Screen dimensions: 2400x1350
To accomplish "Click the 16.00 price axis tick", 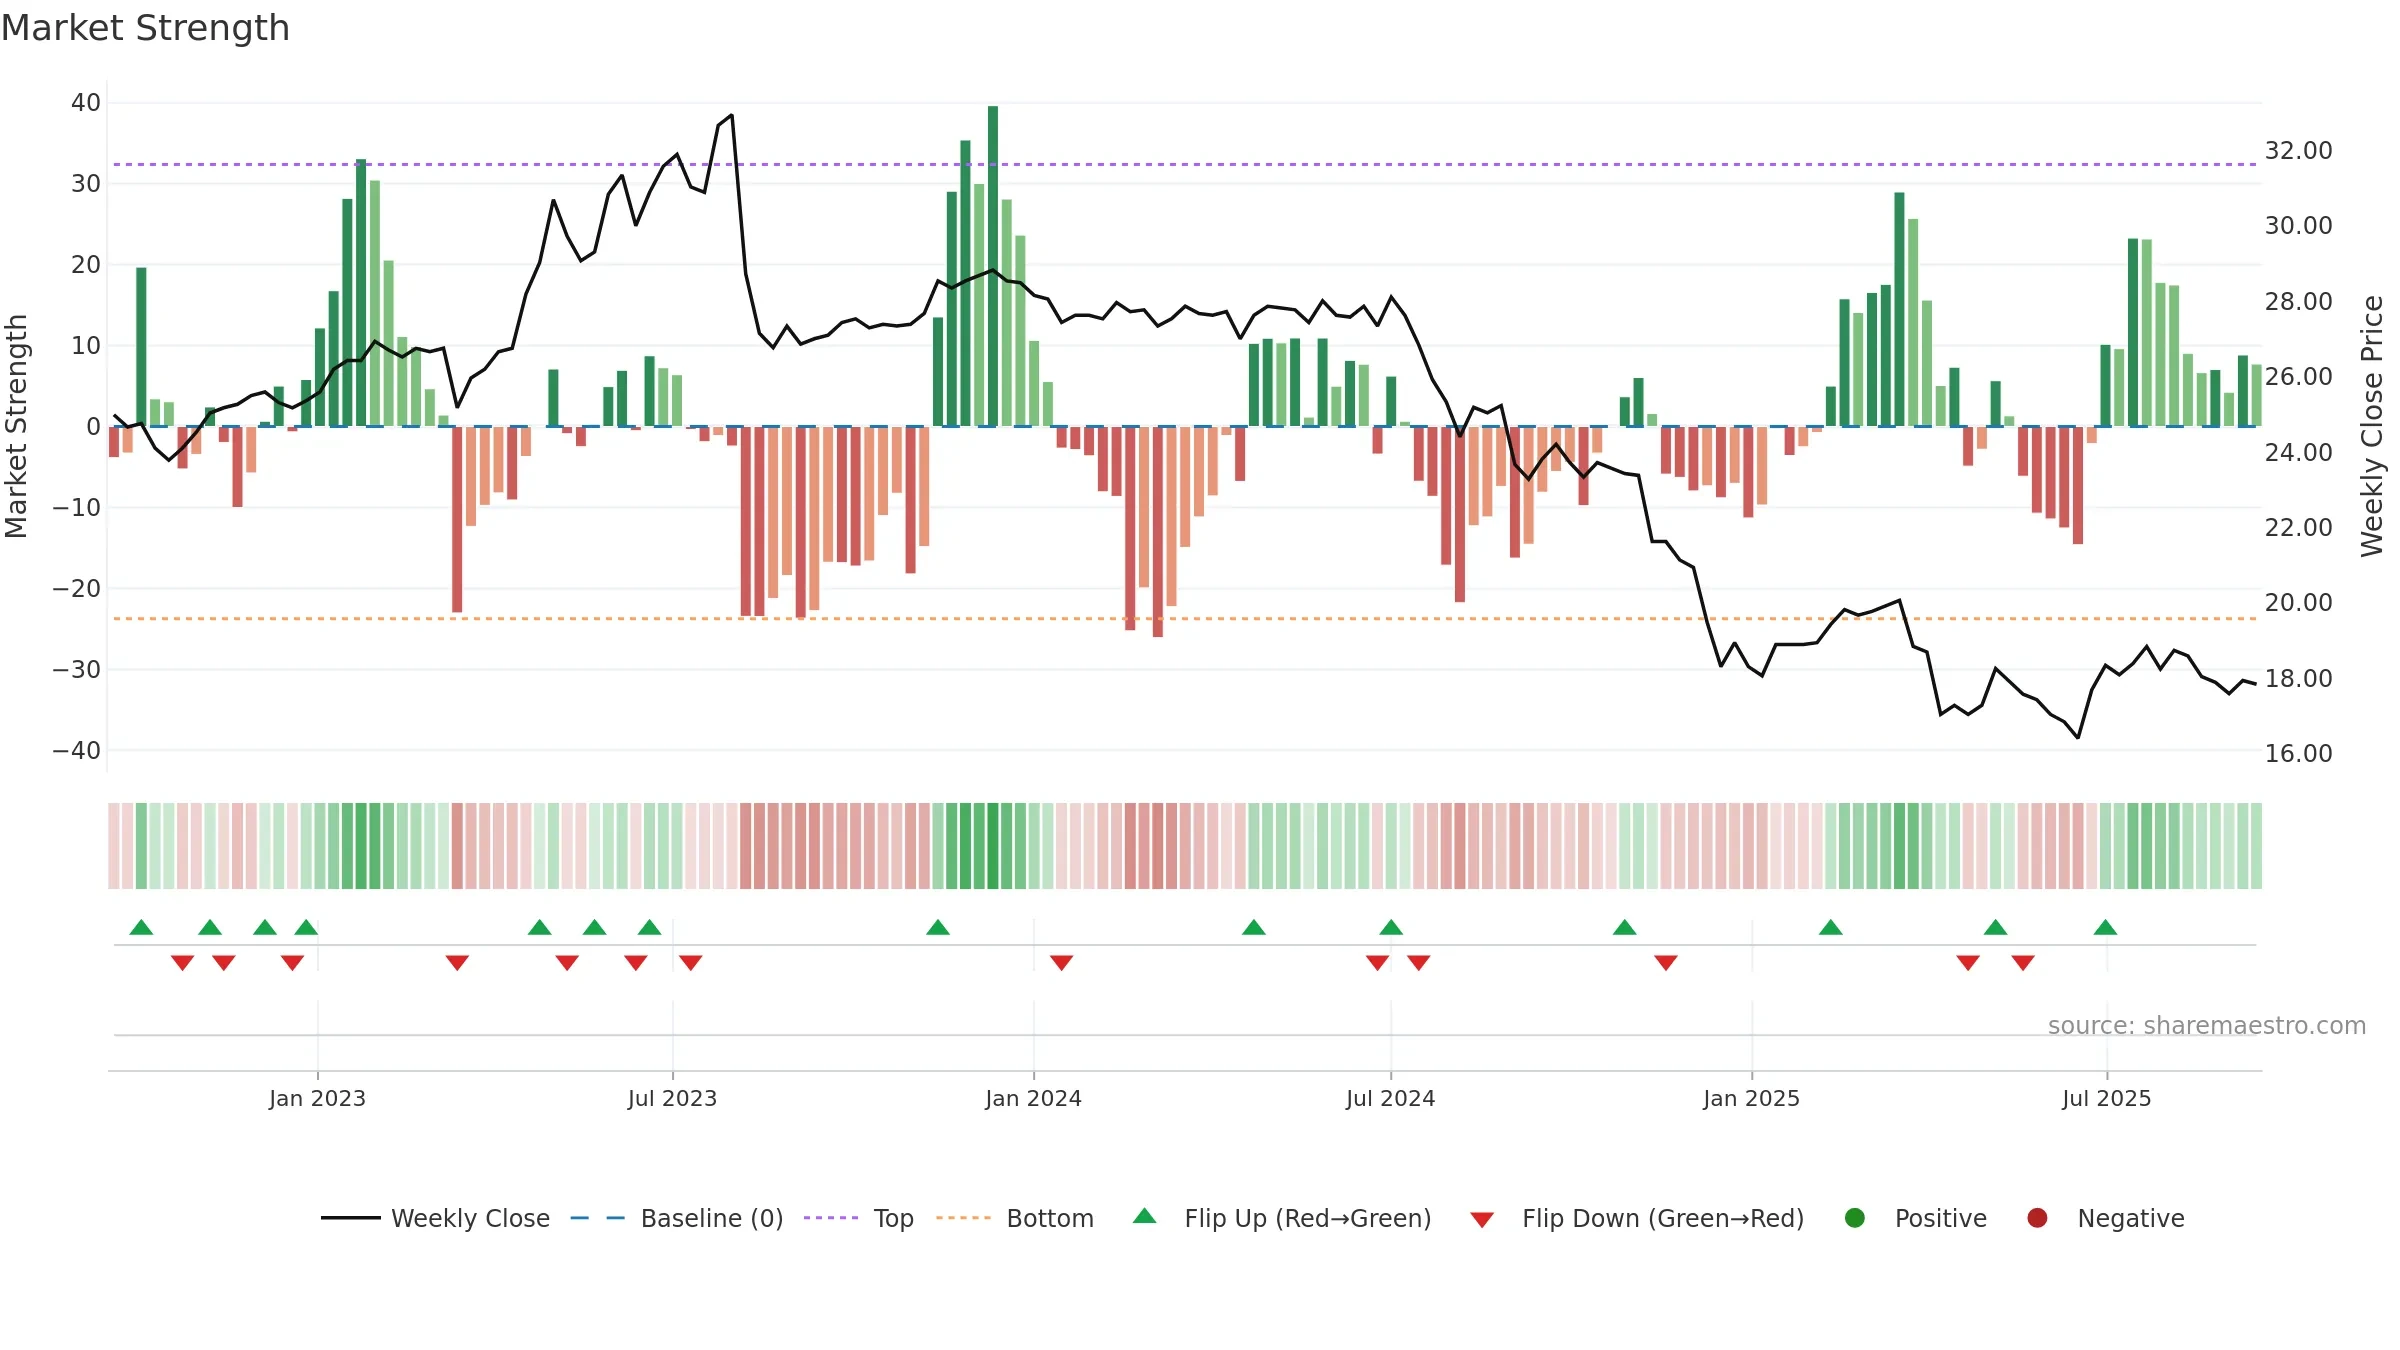I will tap(2298, 754).
